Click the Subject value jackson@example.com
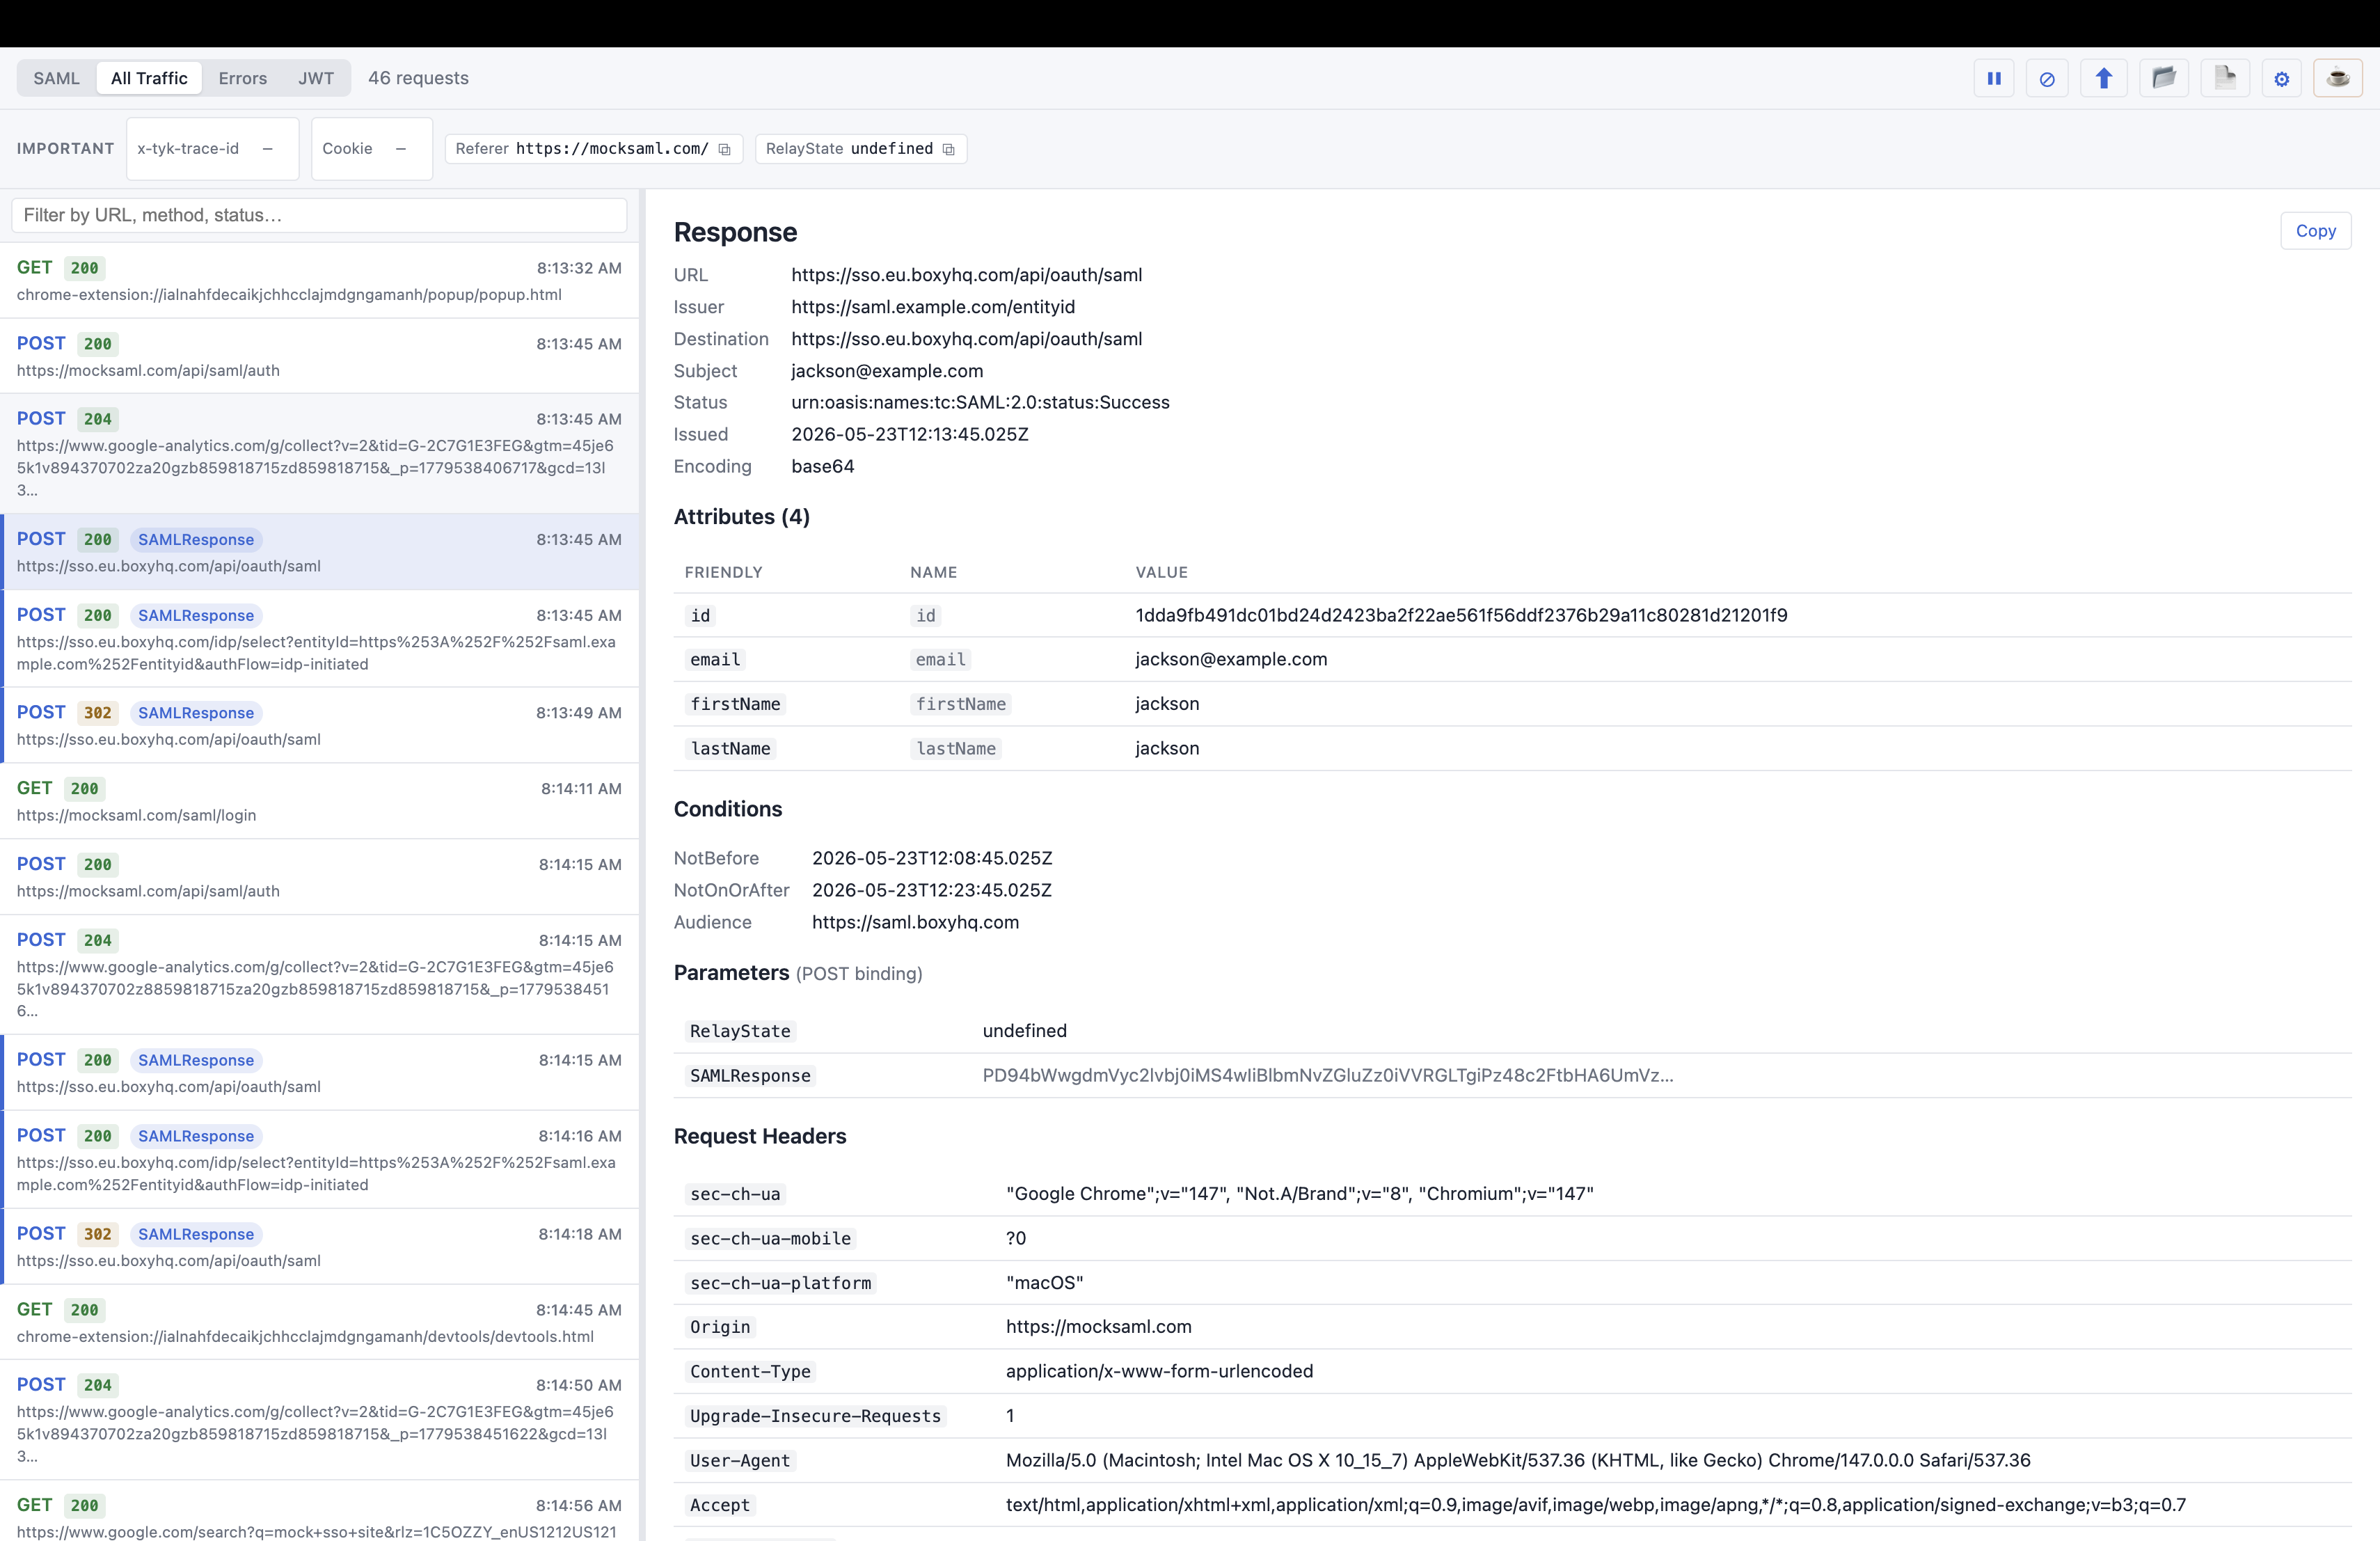 pyautogui.click(x=887, y=371)
